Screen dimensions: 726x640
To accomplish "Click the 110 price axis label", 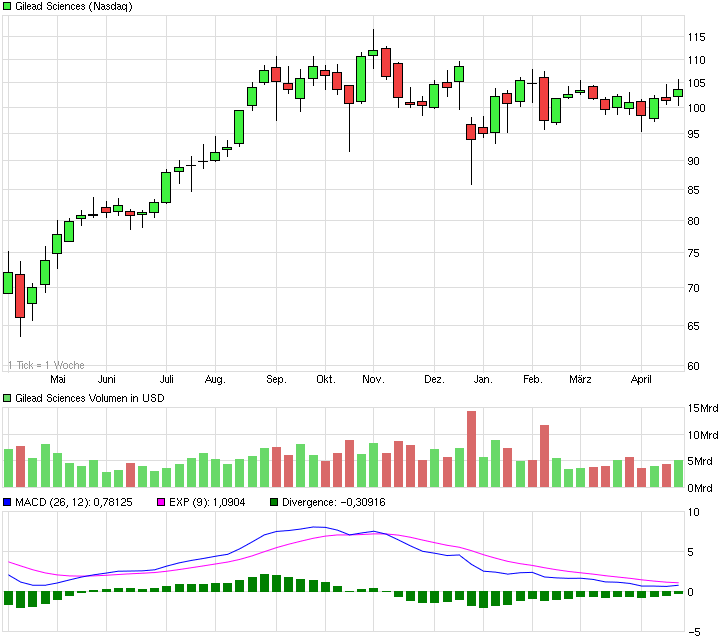I will [x=697, y=60].
